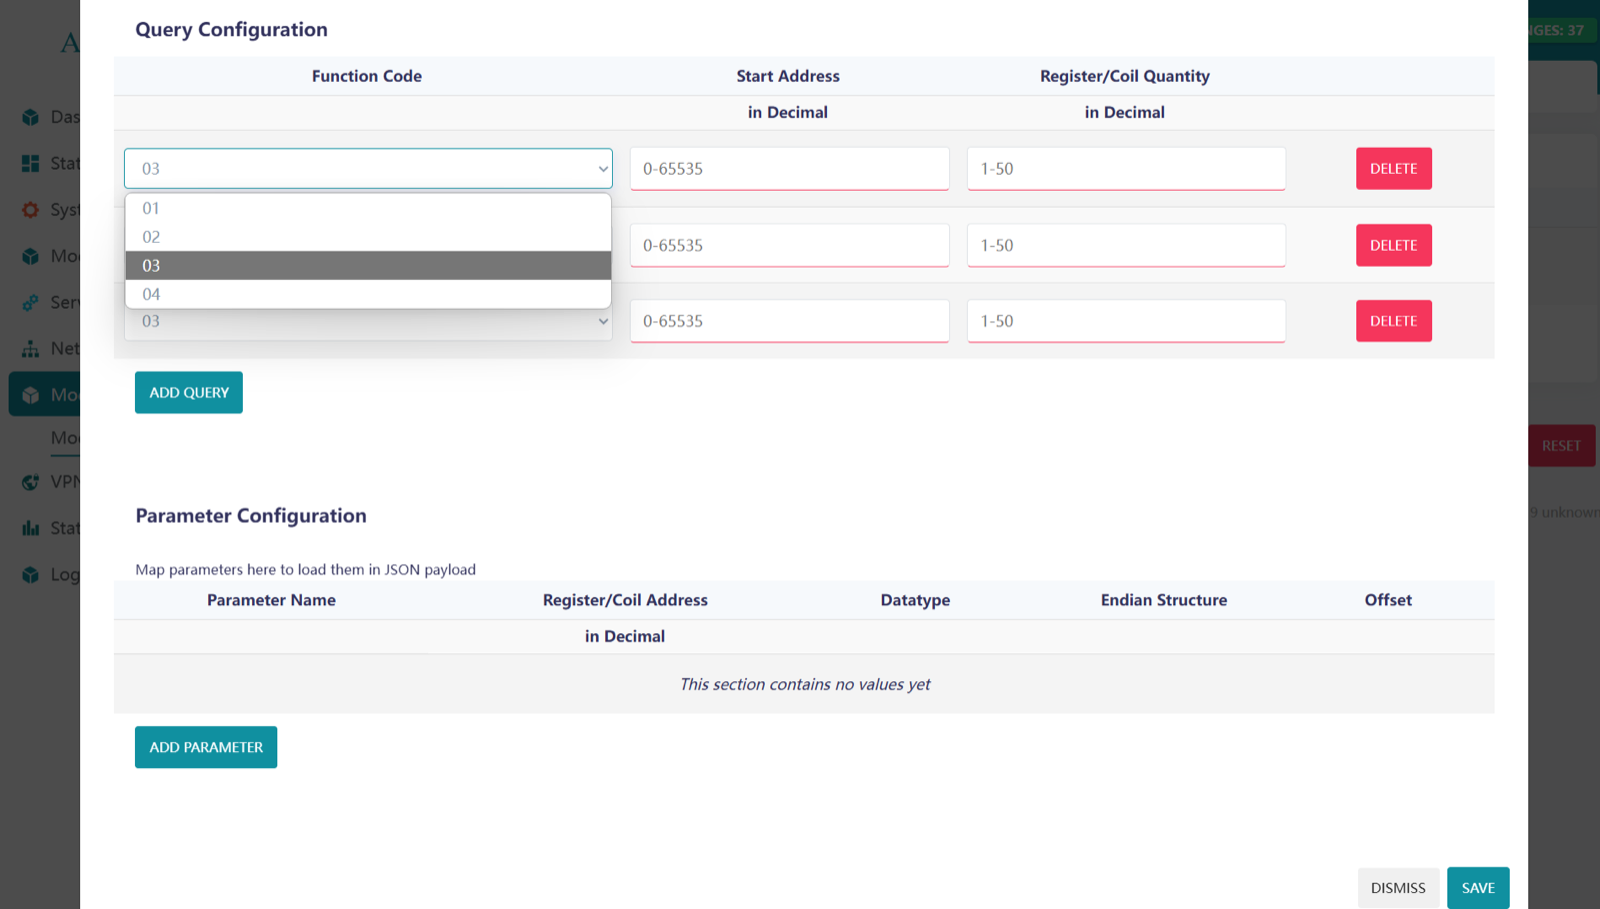This screenshot has width=1600, height=909.
Task: Open the Logs cube icon
Action: [30, 574]
